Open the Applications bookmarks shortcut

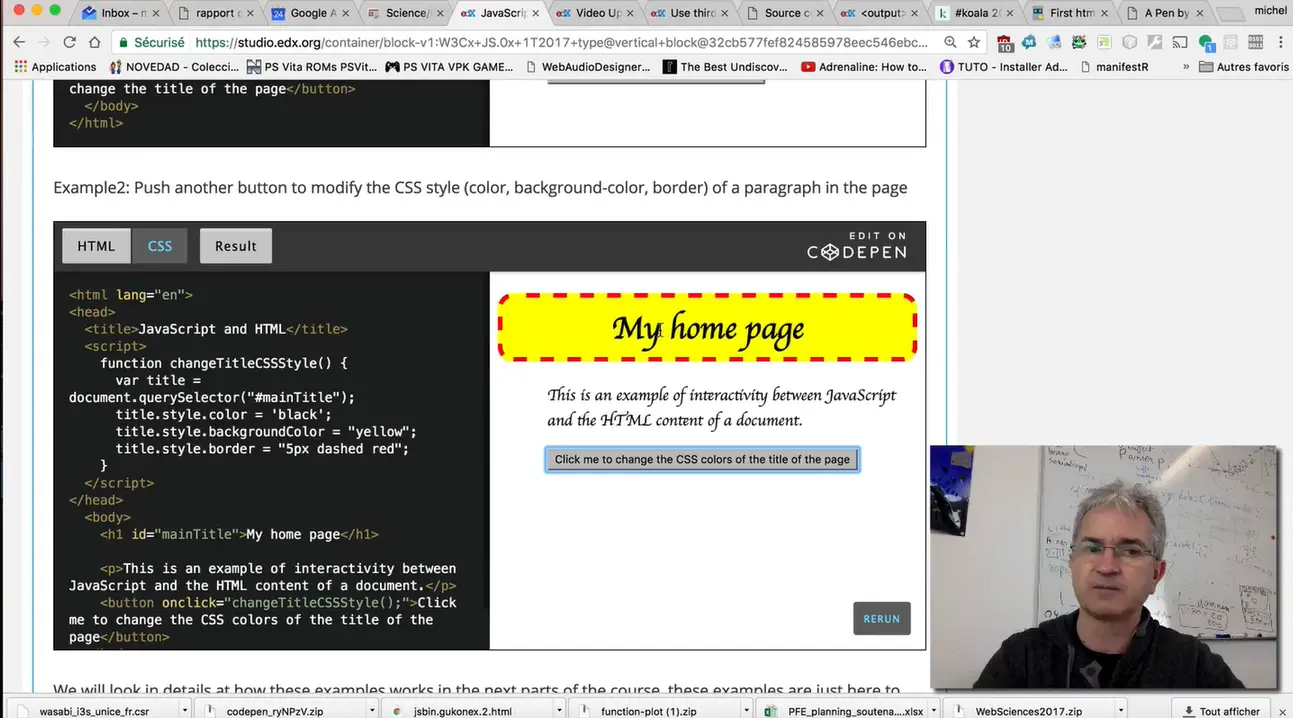(x=55, y=67)
